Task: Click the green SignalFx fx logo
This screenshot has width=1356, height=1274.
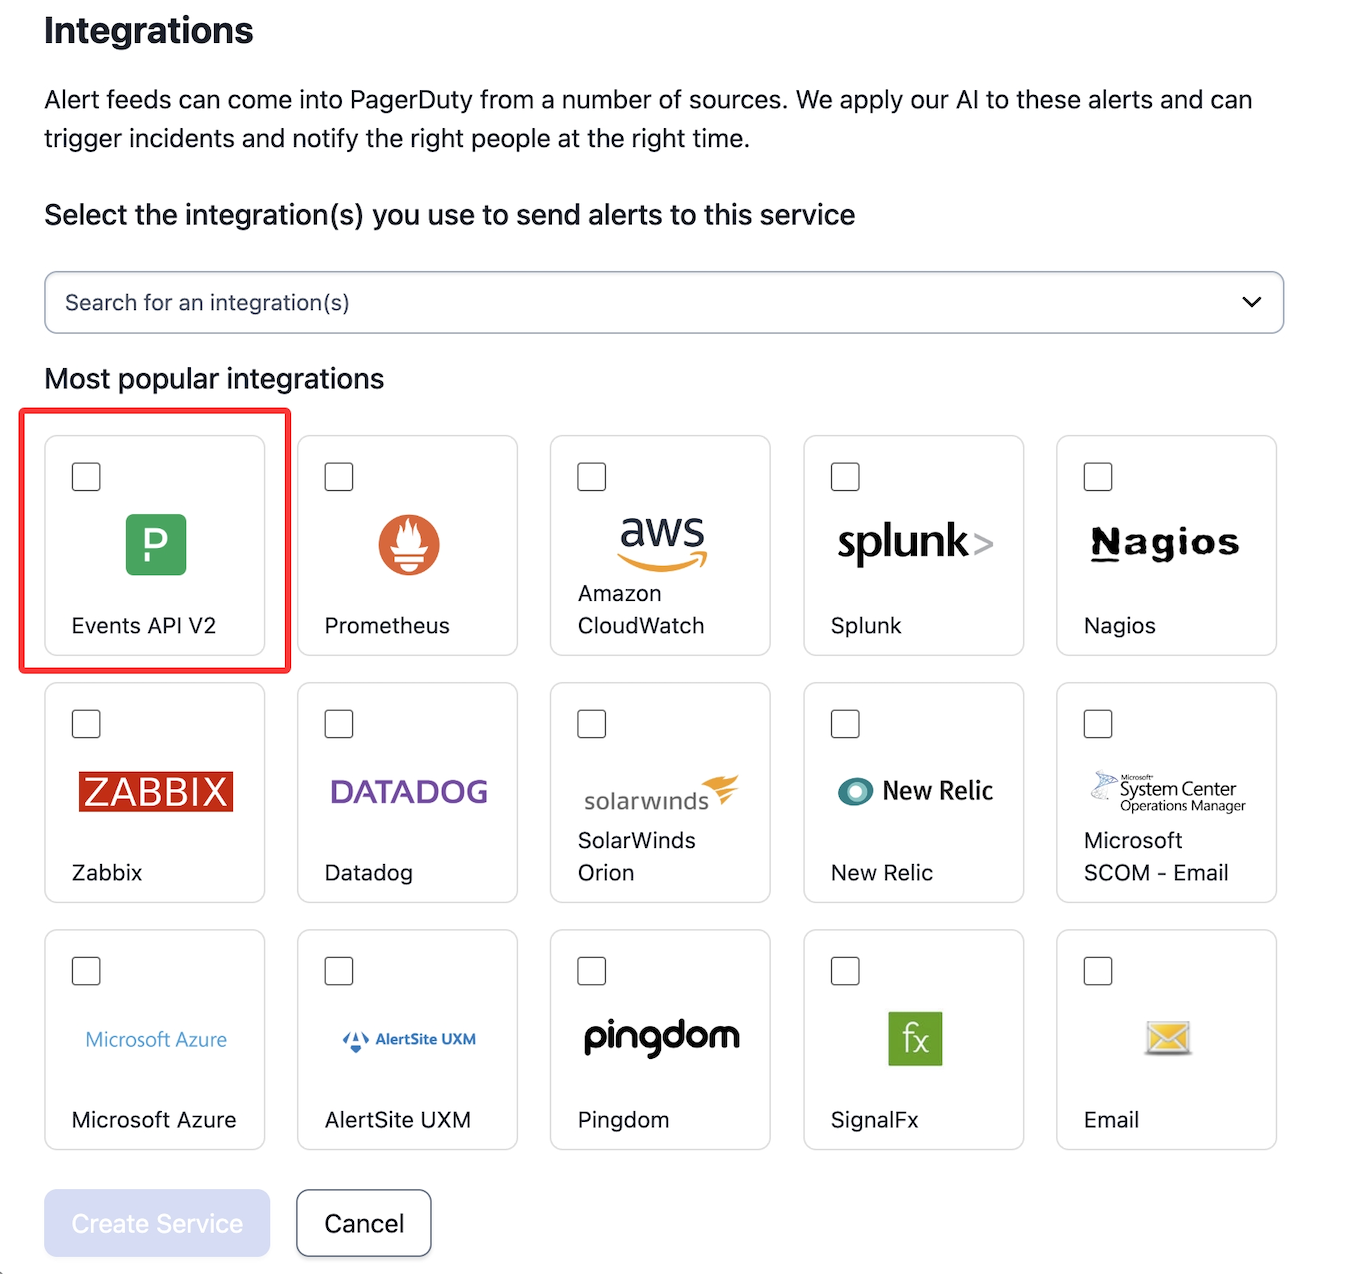Action: pyautogui.click(x=915, y=1039)
